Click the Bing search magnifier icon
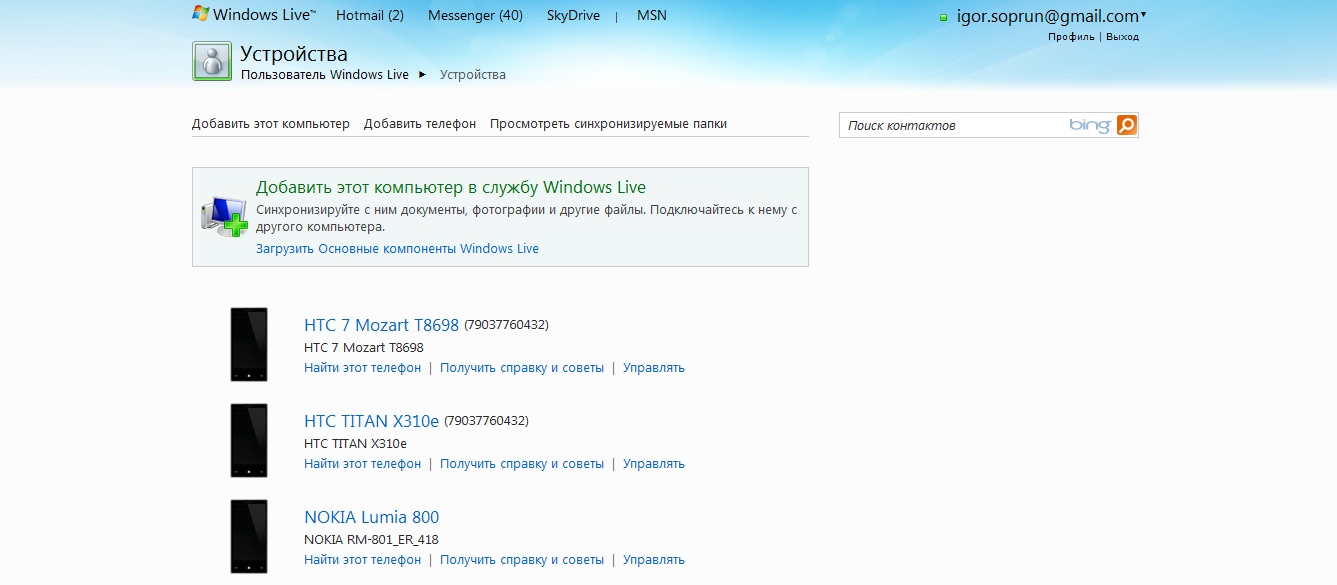1337x585 pixels. point(1126,125)
